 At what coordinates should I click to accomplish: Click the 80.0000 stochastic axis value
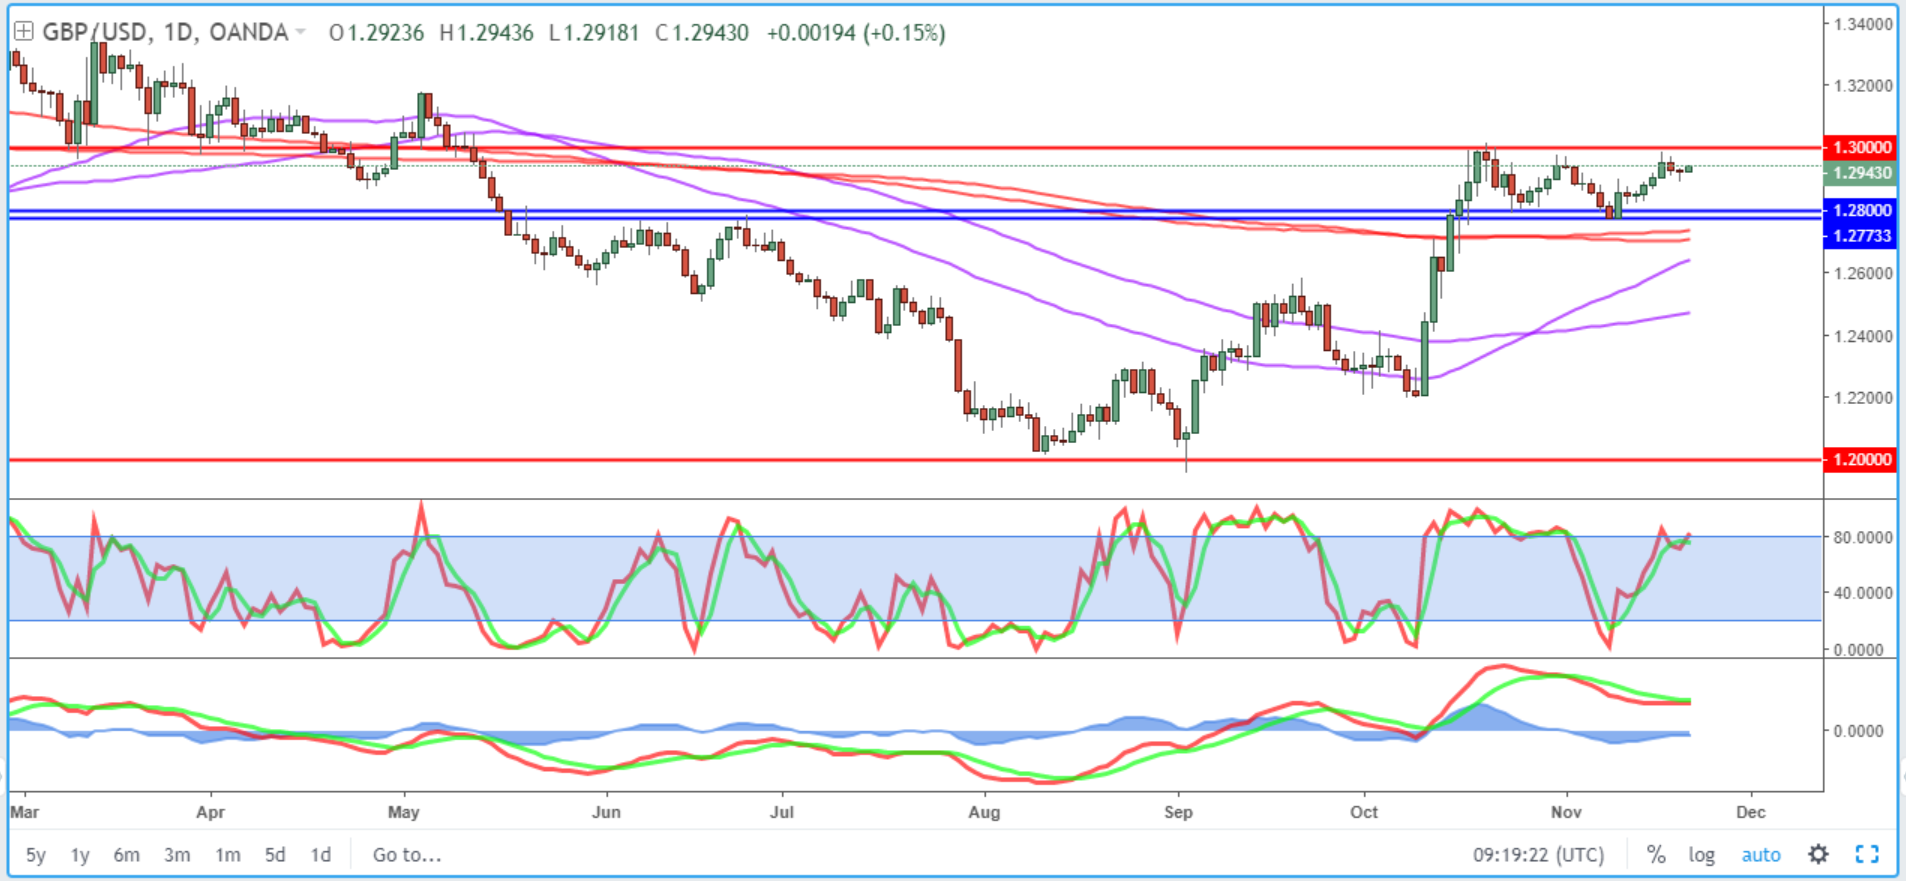pyautogui.click(x=1863, y=537)
